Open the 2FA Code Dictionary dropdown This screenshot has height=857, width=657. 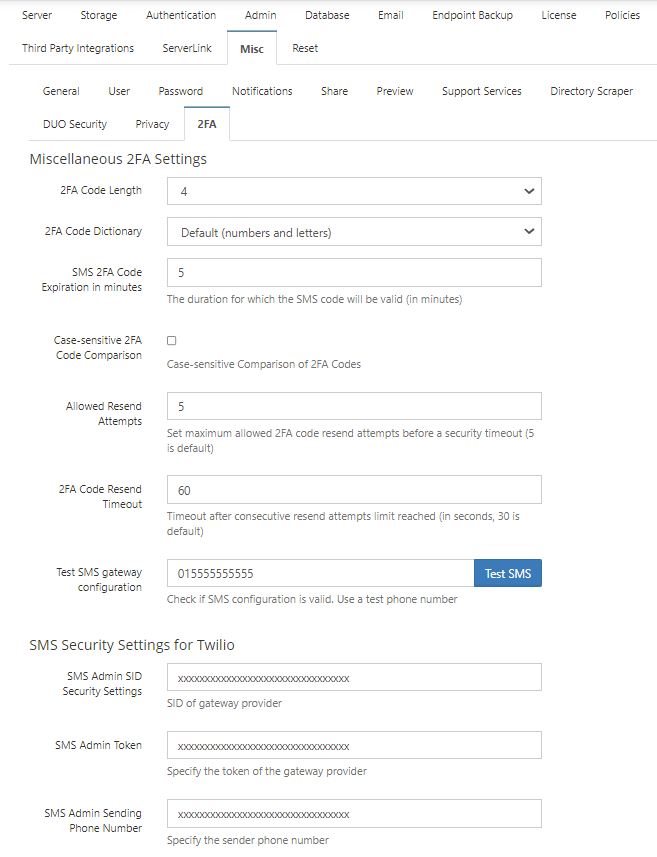pyautogui.click(x=354, y=232)
